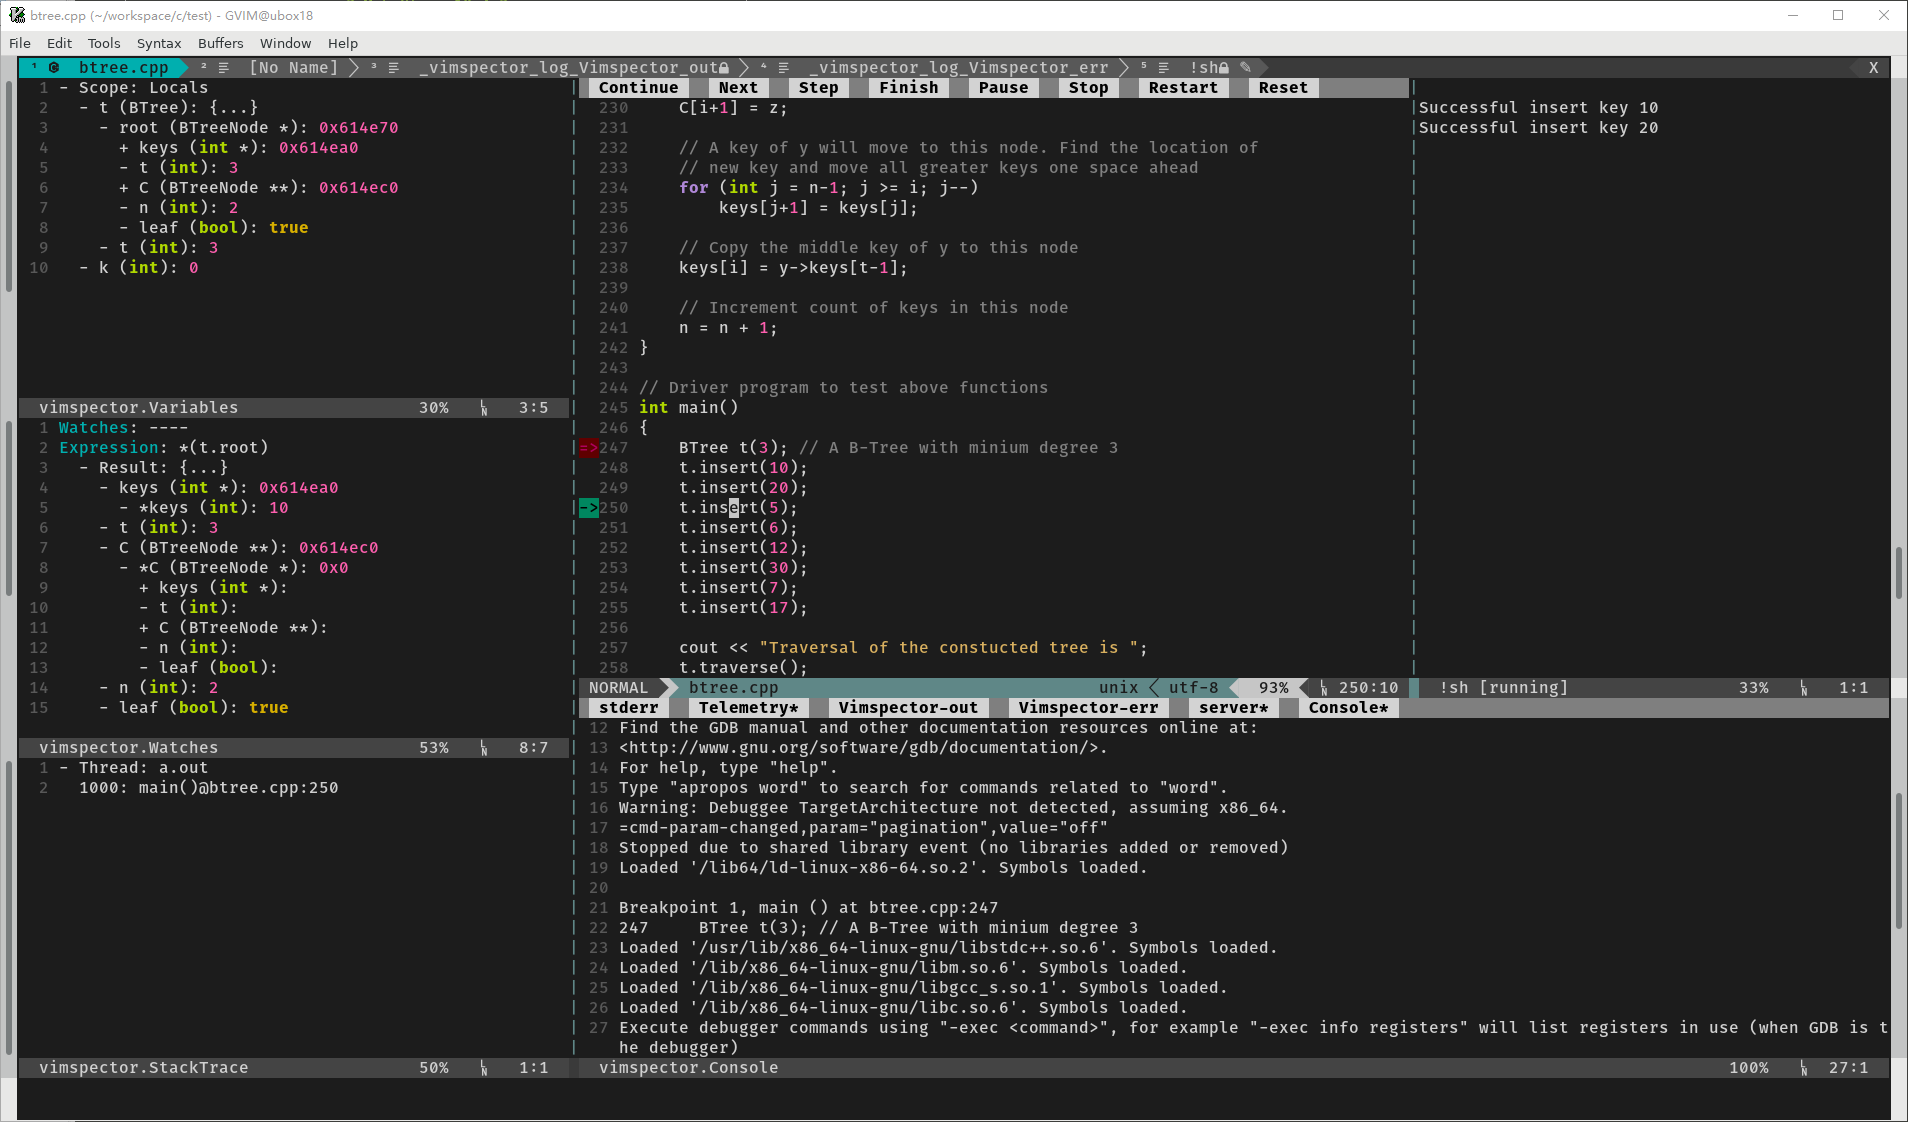Viewport: 1908px width, 1122px height.
Task: Click the vimspector.StackTrace status line
Action: point(294,1068)
